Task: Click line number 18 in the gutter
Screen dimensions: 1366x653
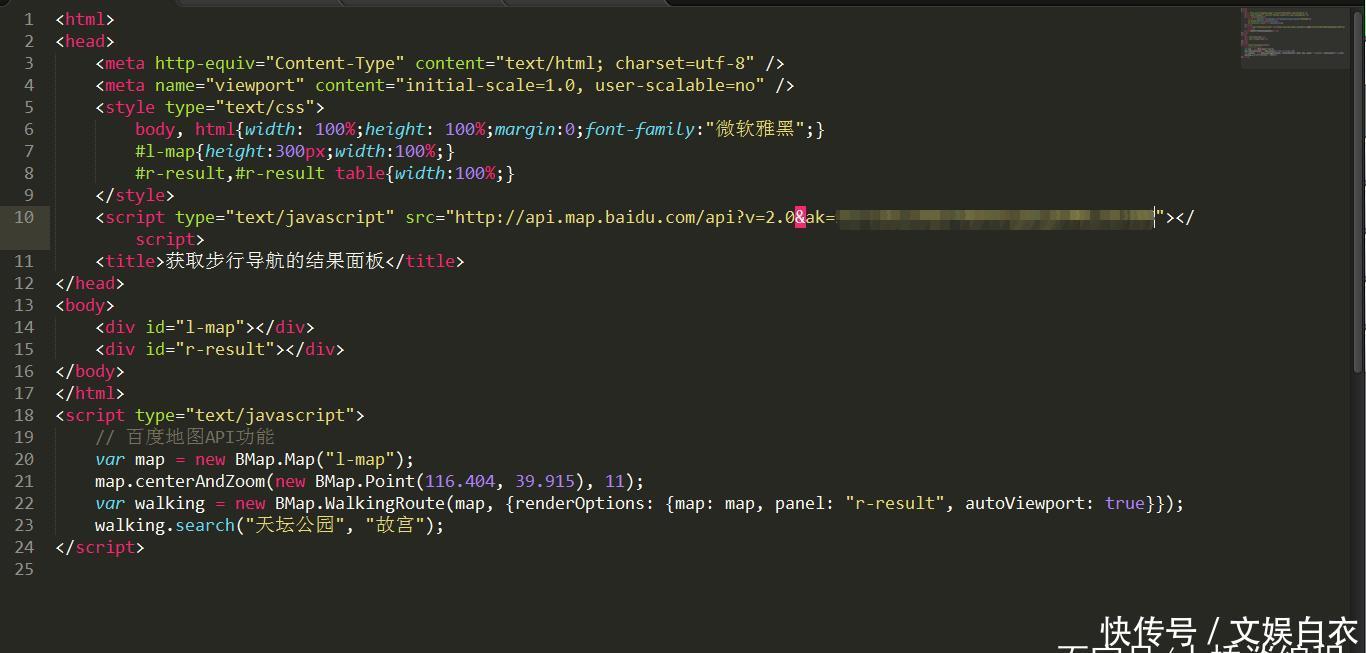Action: coord(24,415)
